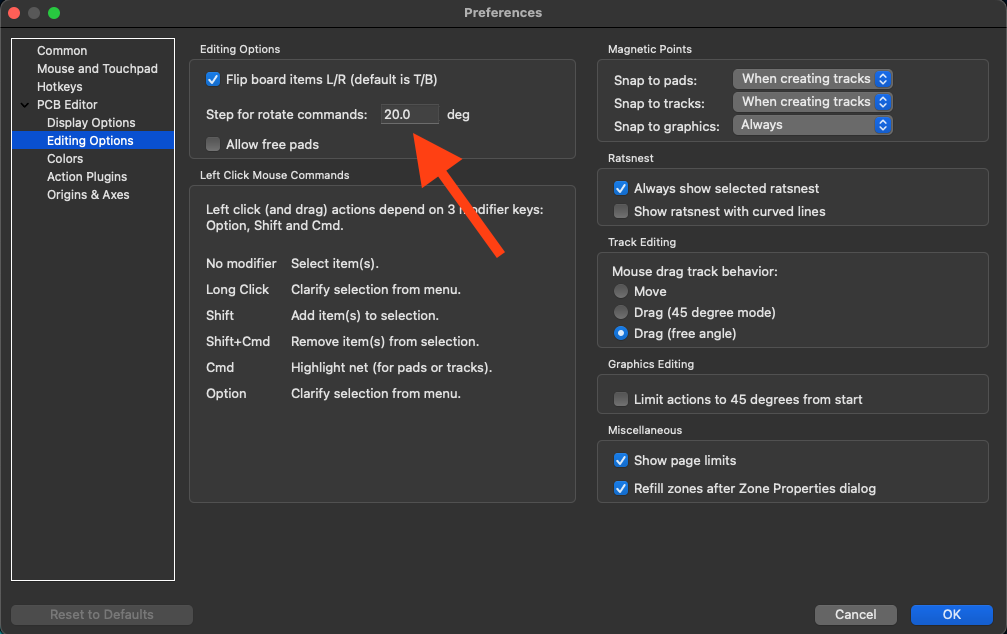The height and width of the screenshot is (634, 1007).
Task: Click the rotate step angle field
Action: [x=410, y=114]
